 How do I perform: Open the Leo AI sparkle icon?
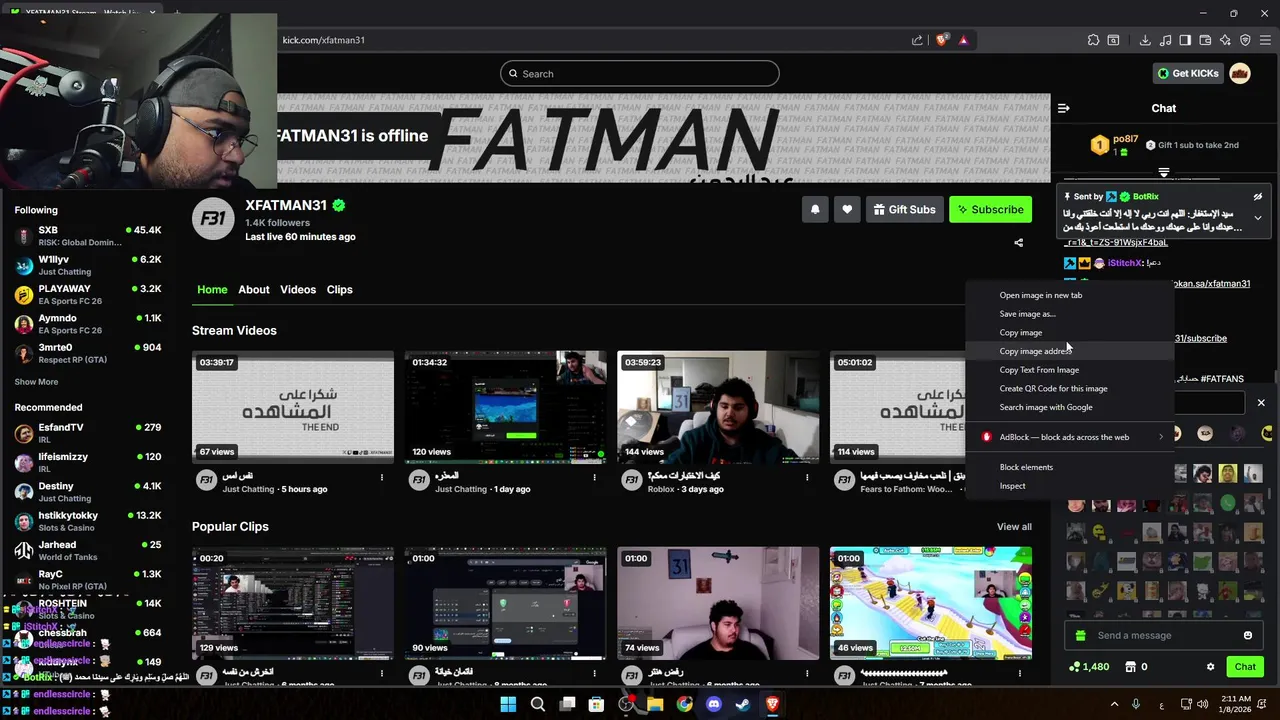pos(1225,40)
